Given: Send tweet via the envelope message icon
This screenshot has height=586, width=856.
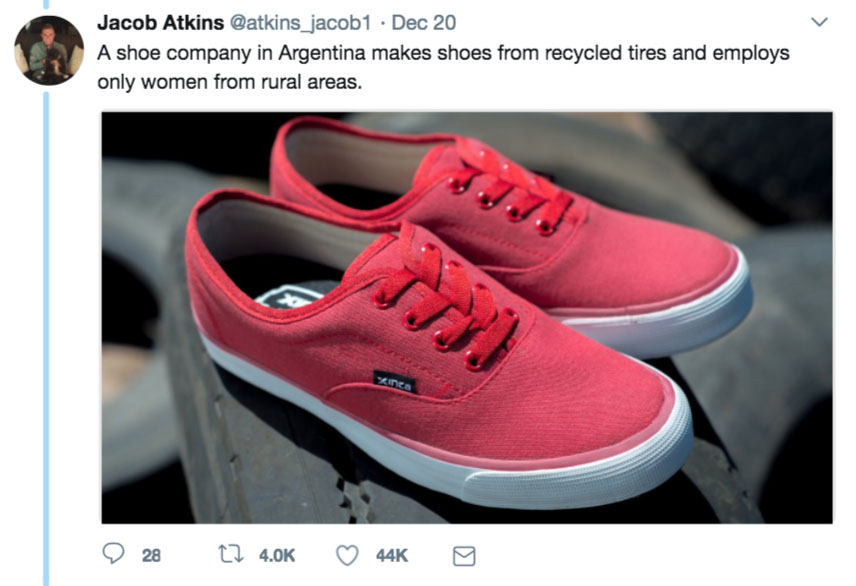Looking at the screenshot, I should point(465,554).
